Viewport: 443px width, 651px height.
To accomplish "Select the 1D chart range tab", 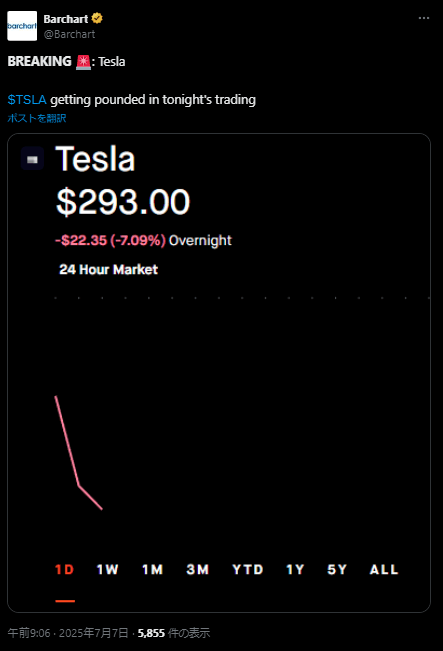I will [x=65, y=569].
